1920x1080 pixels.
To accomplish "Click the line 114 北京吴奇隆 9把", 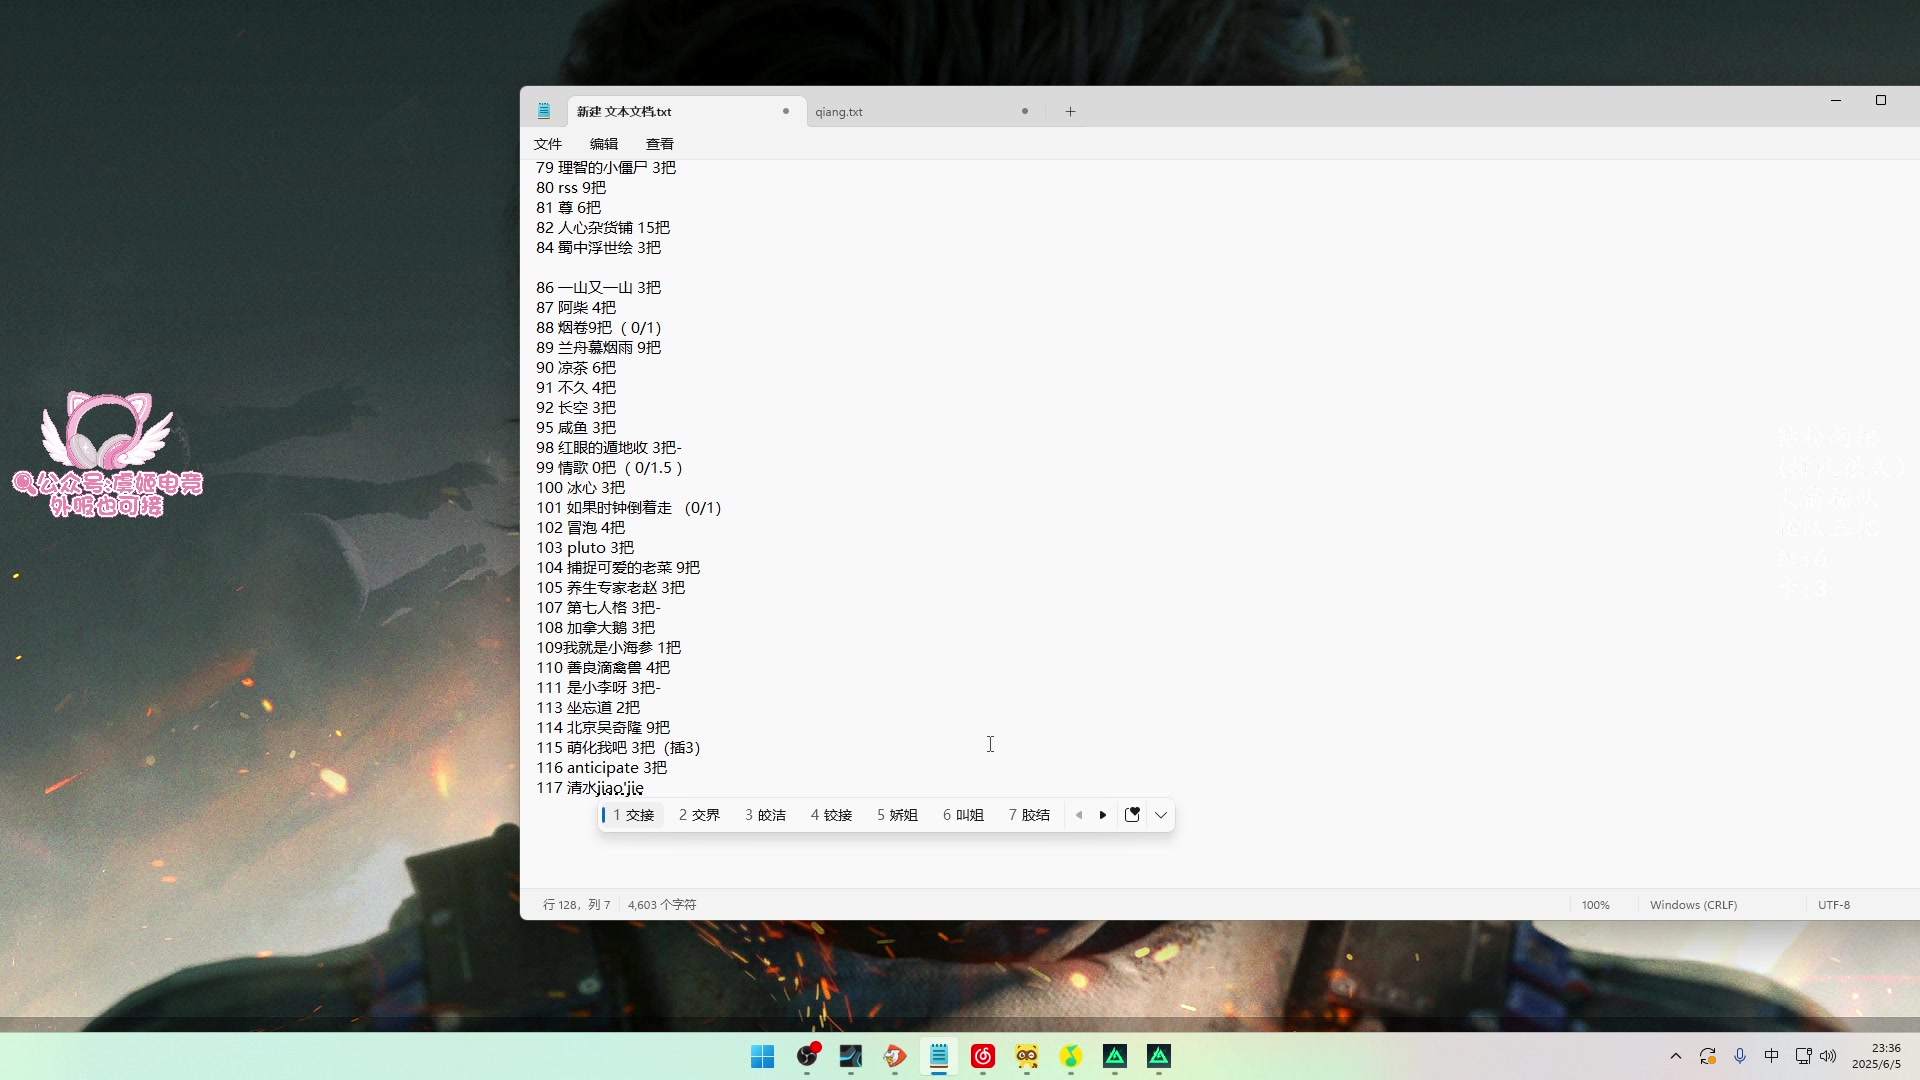I will pyautogui.click(x=603, y=728).
